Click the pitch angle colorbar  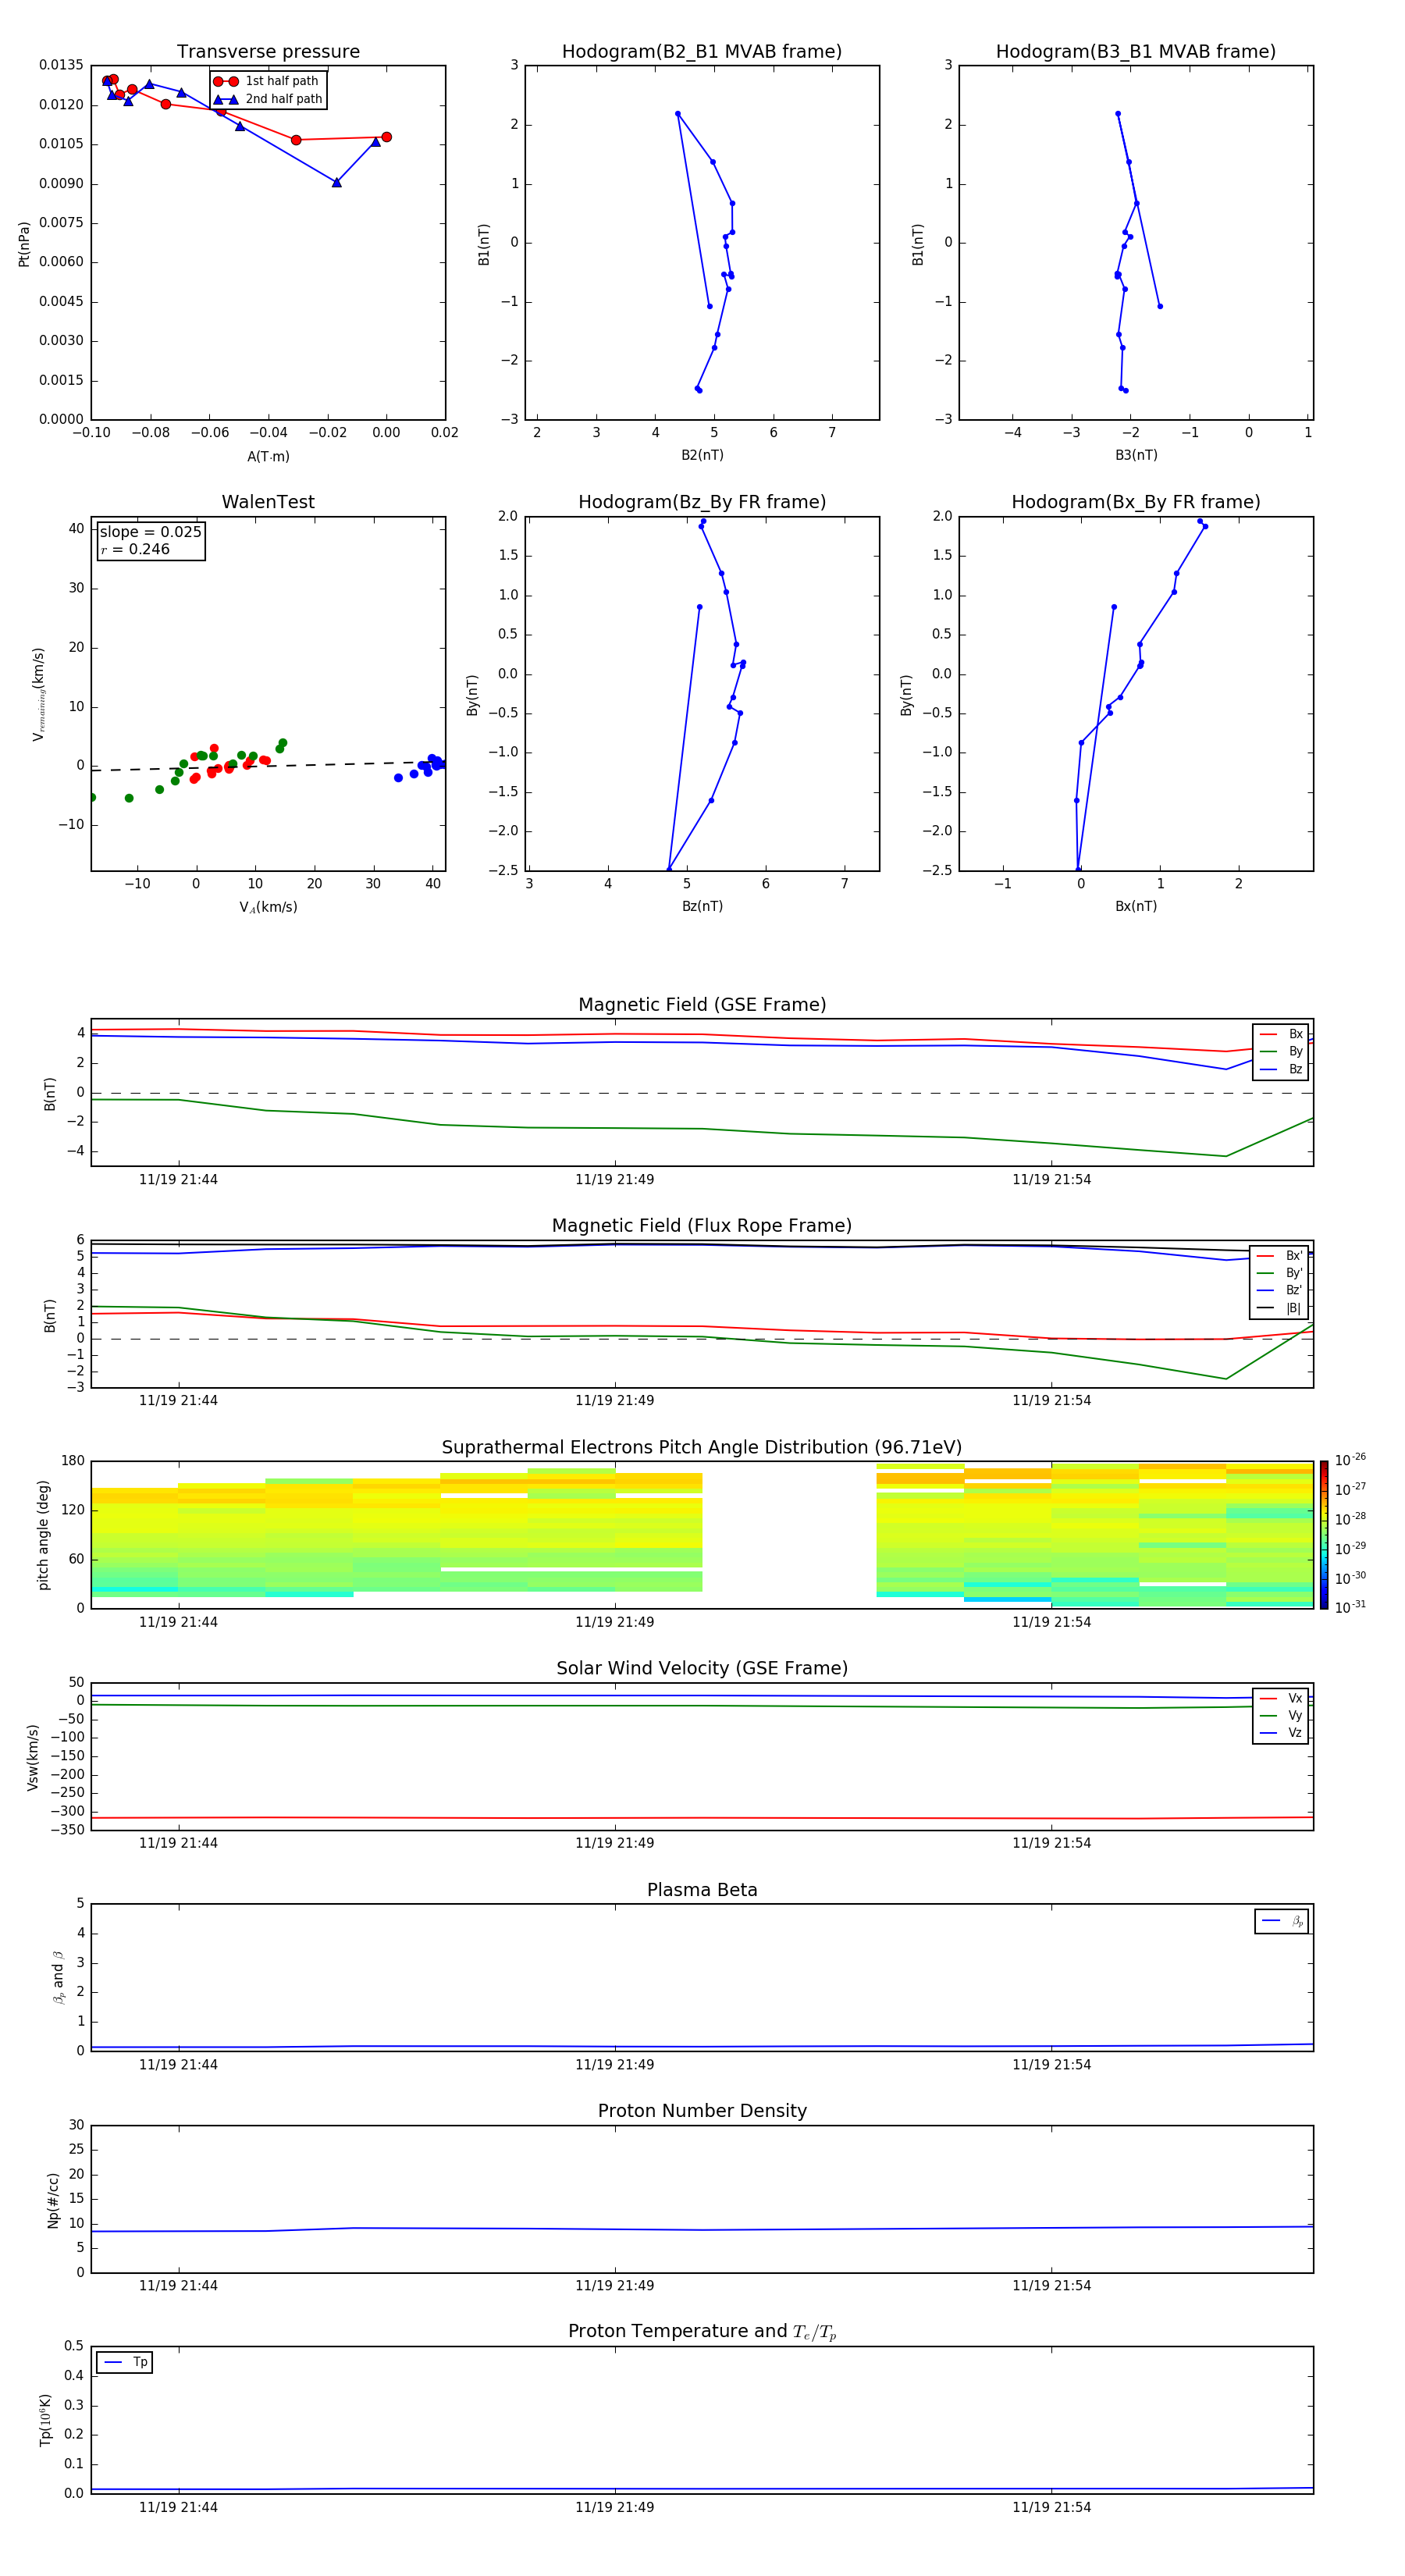(1323, 1535)
